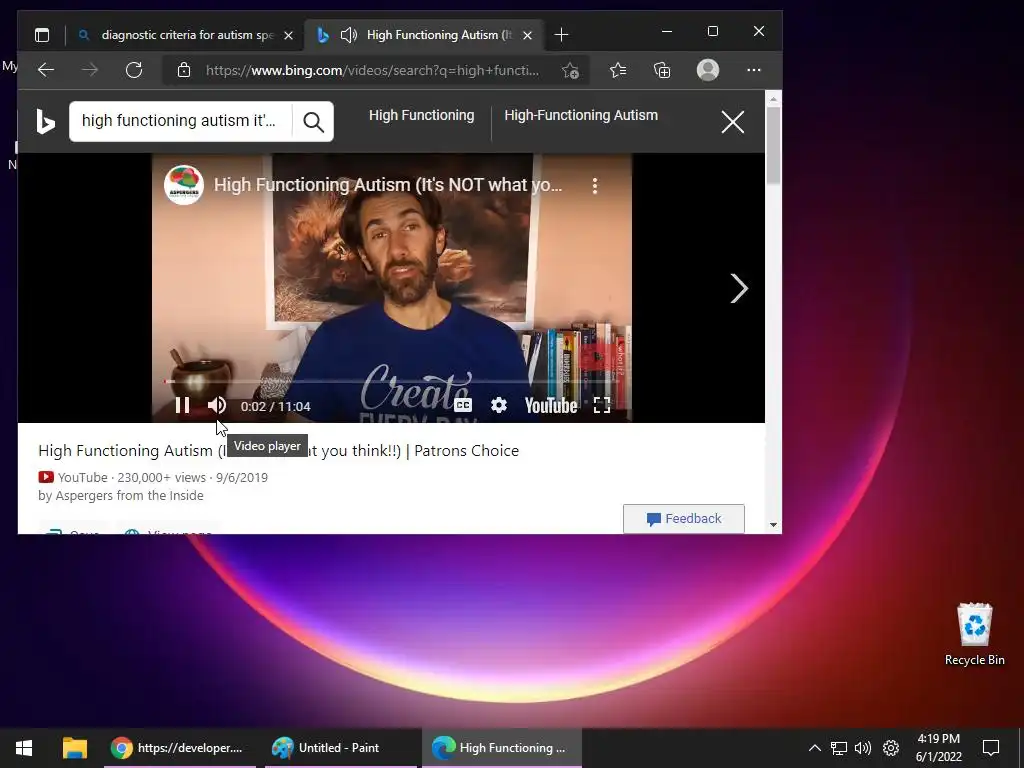Open video quality settings gear
1024x768 pixels.
click(x=499, y=406)
